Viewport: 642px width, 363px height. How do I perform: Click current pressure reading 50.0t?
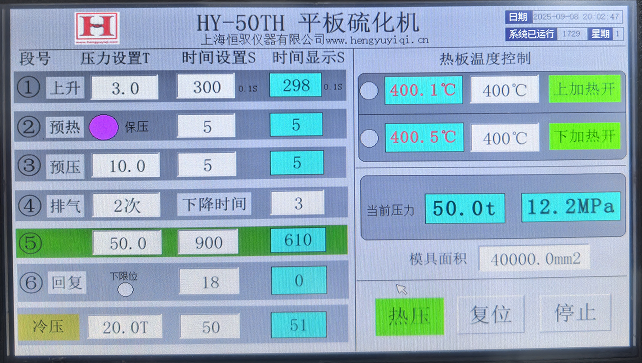point(465,208)
